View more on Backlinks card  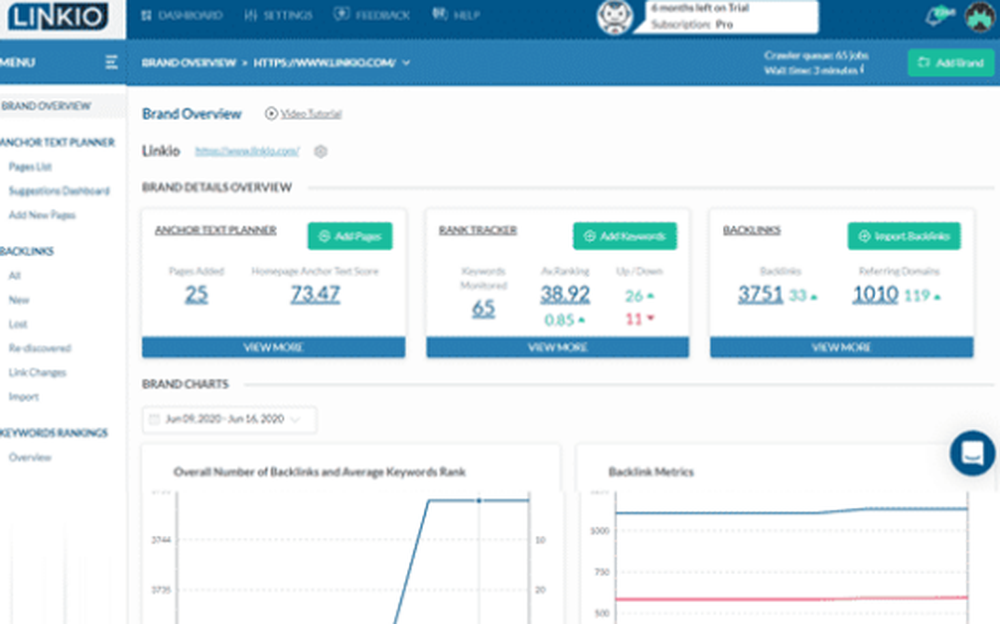click(841, 347)
